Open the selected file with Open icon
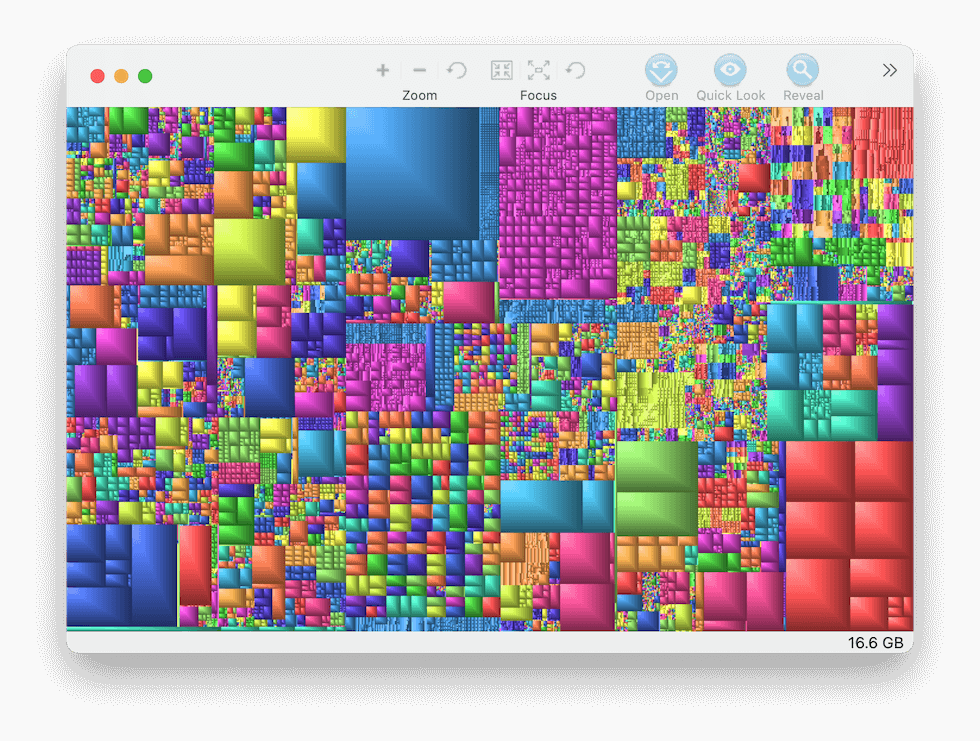980x741 pixels. pos(661,70)
